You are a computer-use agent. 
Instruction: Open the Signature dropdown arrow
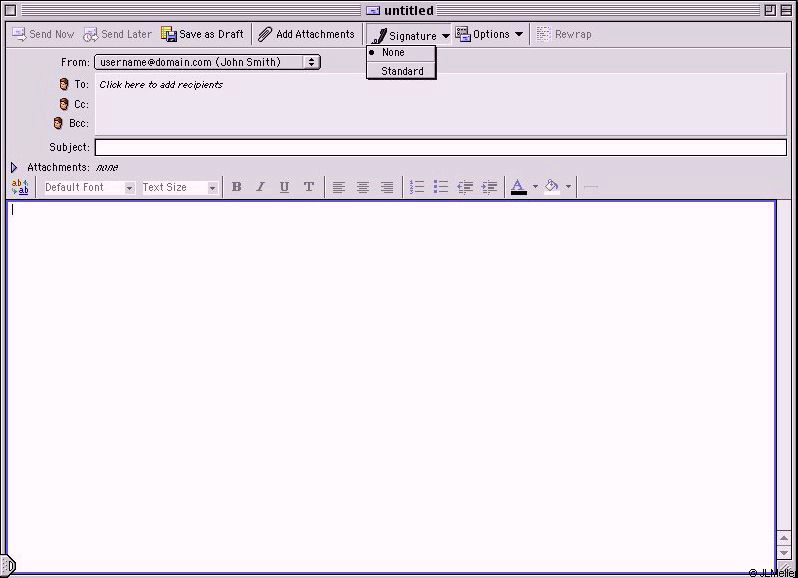445,36
